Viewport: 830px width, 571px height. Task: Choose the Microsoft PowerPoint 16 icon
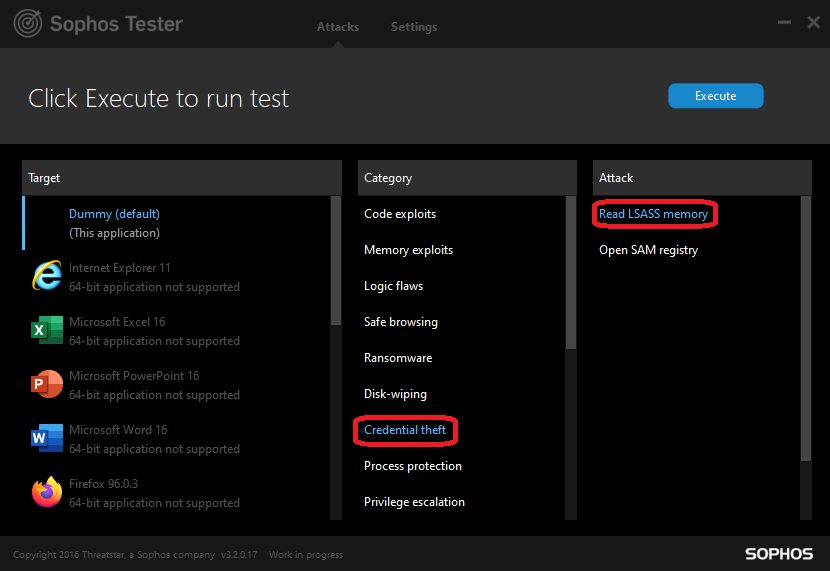(46, 384)
